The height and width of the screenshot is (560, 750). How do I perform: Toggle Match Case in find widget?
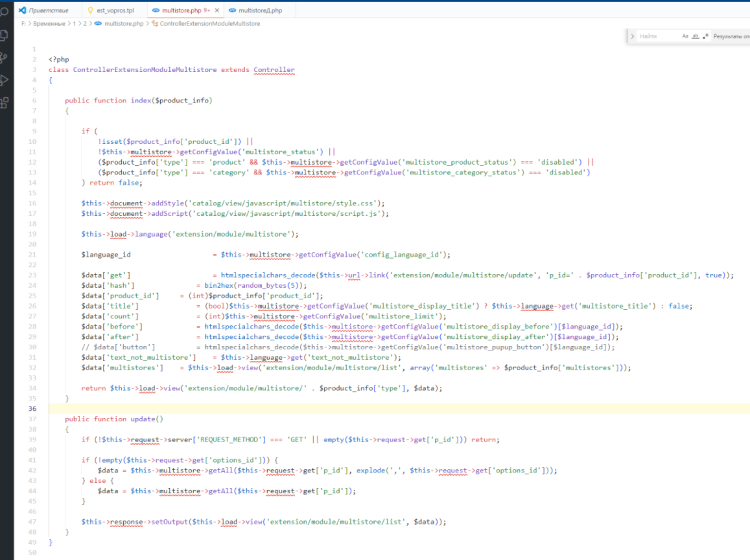click(x=686, y=36)
